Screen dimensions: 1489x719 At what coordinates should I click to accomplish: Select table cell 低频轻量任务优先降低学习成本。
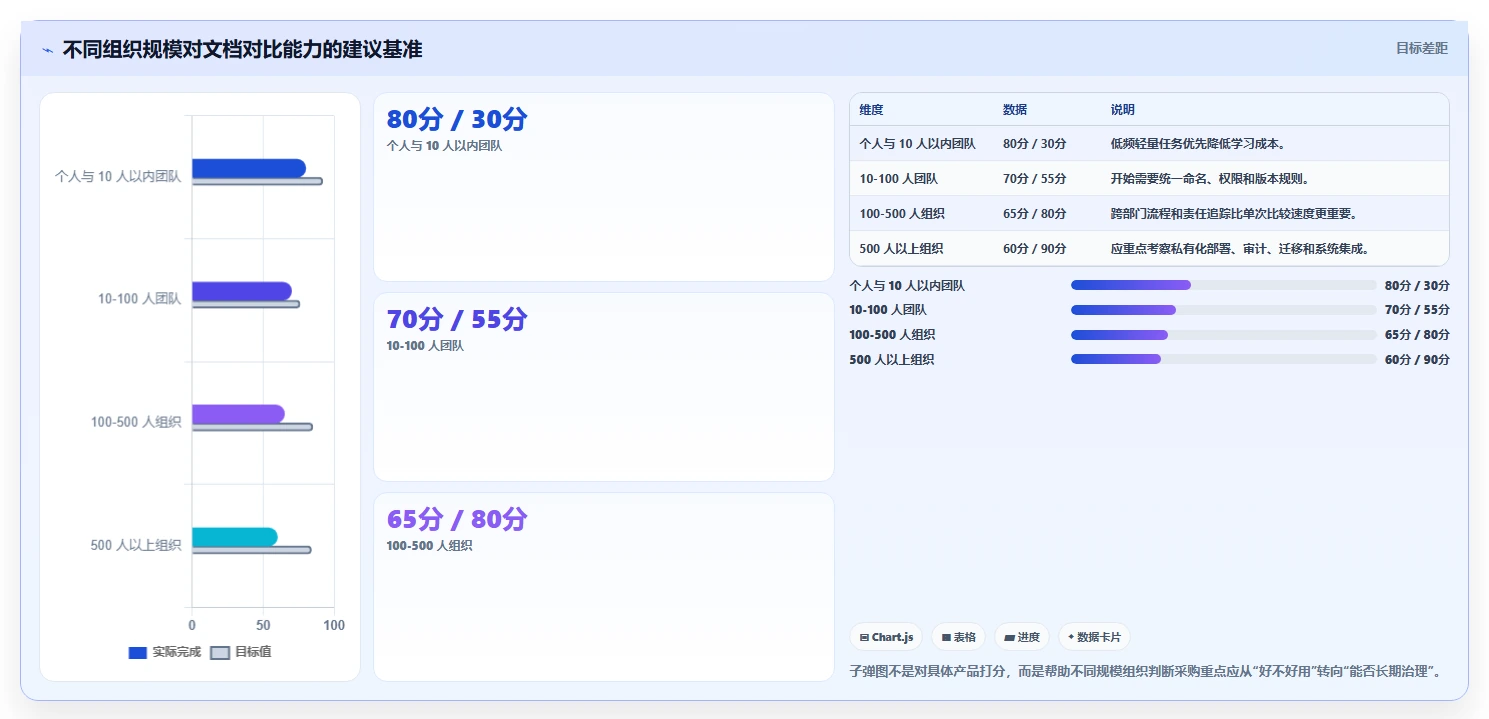(1198, 144)
